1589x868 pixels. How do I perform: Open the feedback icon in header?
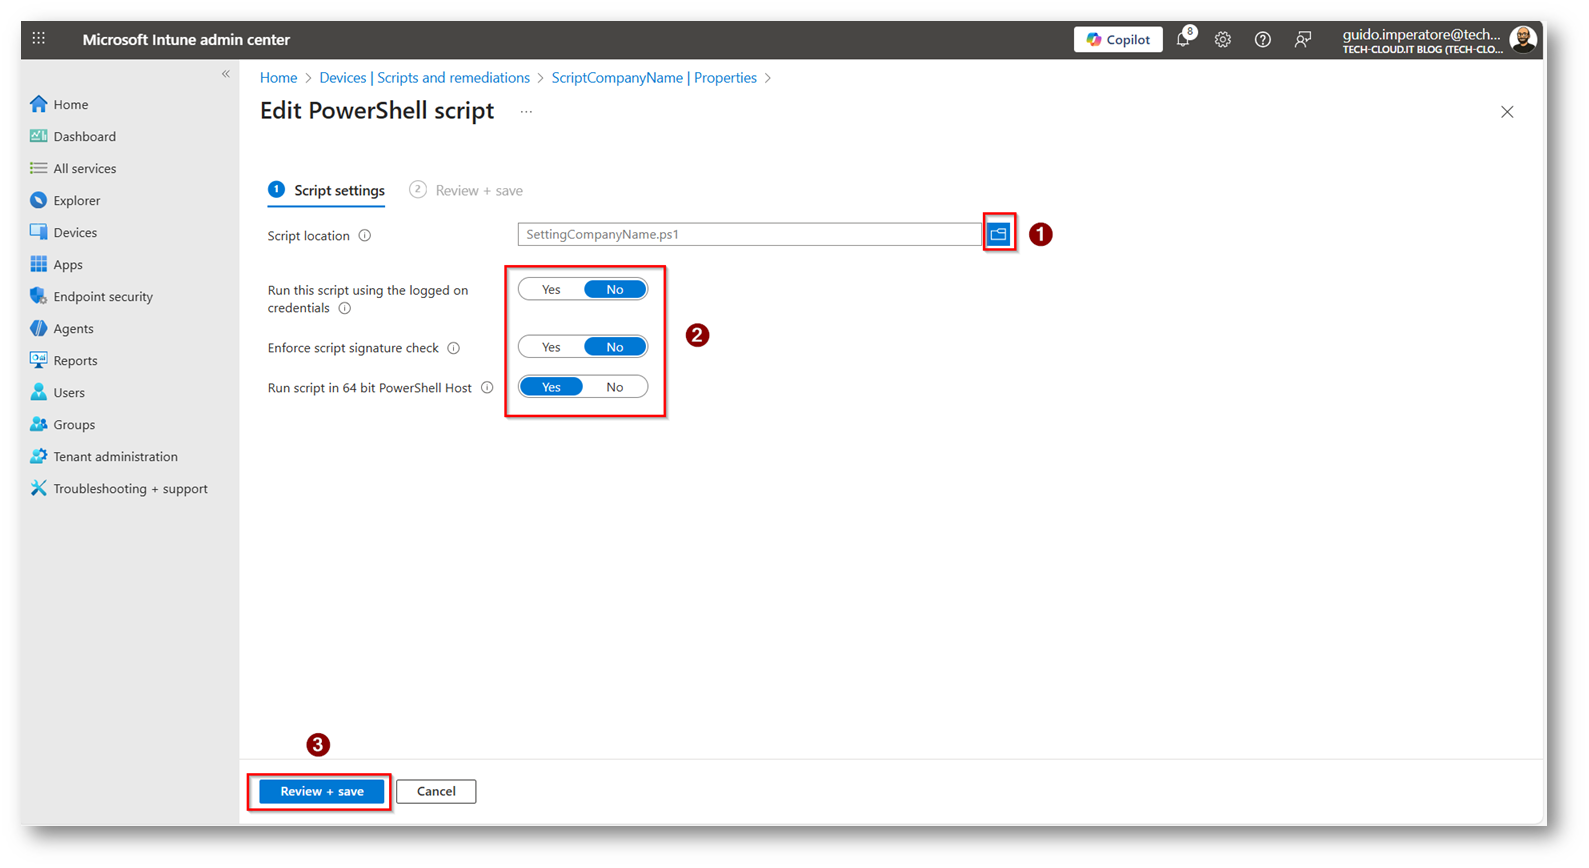point(1302,40)
